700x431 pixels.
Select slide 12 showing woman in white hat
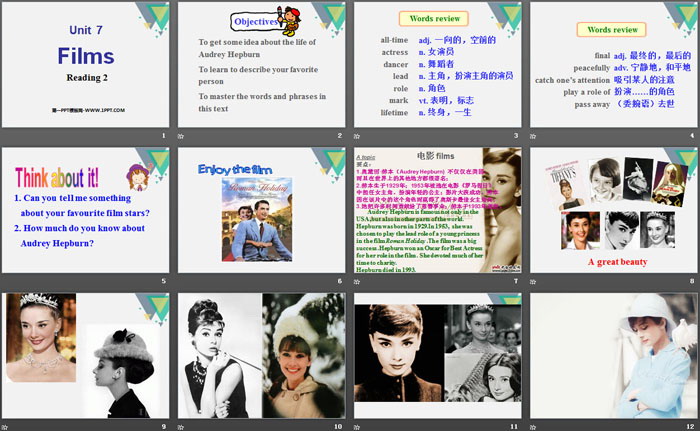[613, 355]
